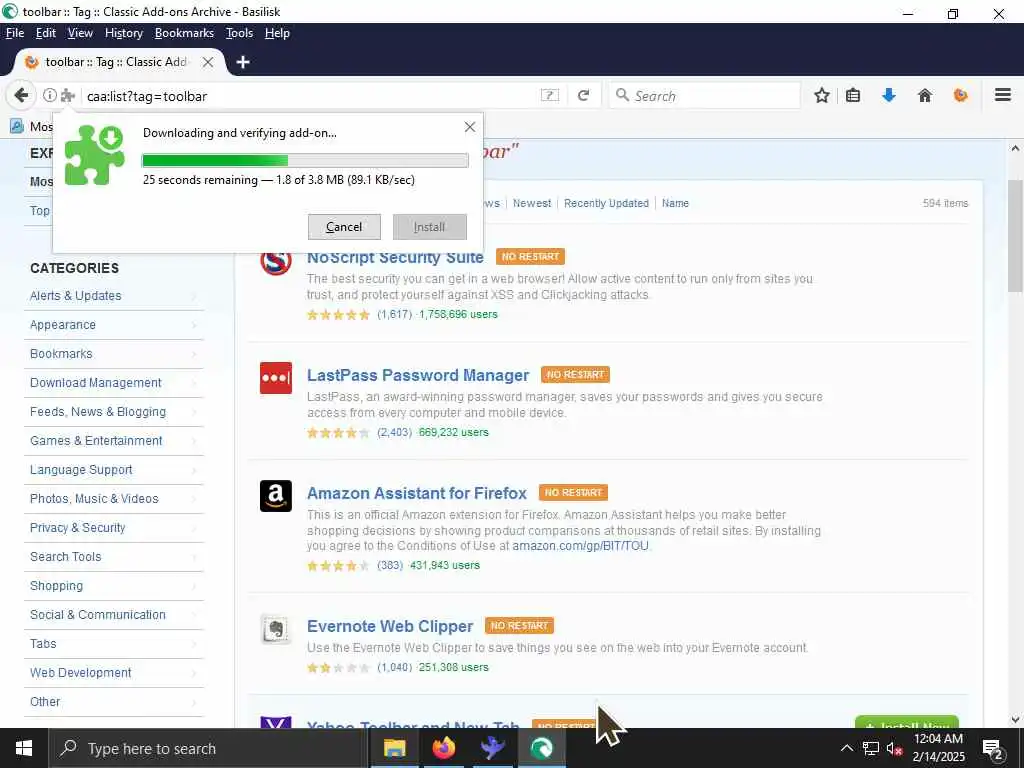The height and width of the screenshot is (768, 1024).
Task: Expand Download Management category
Action: point(114,383)
